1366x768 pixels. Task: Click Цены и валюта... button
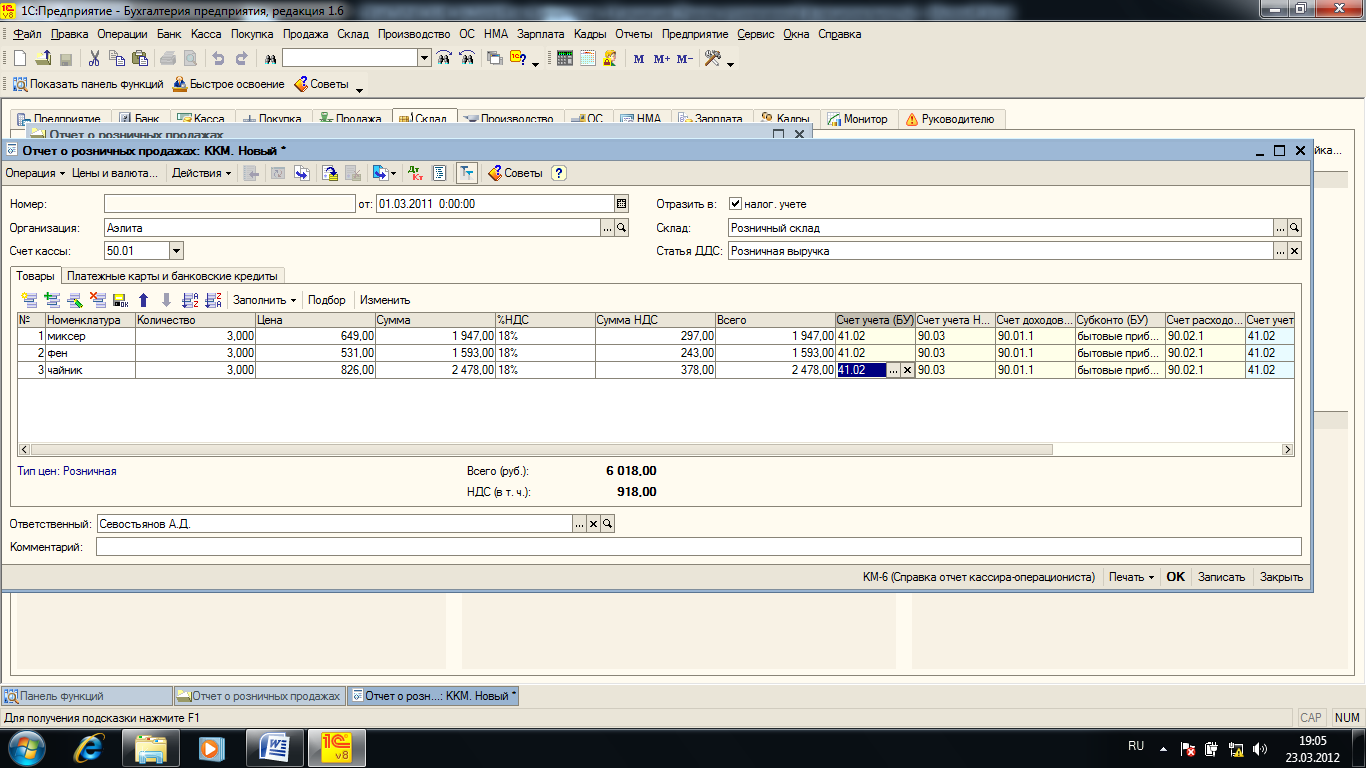pos(115,173)
